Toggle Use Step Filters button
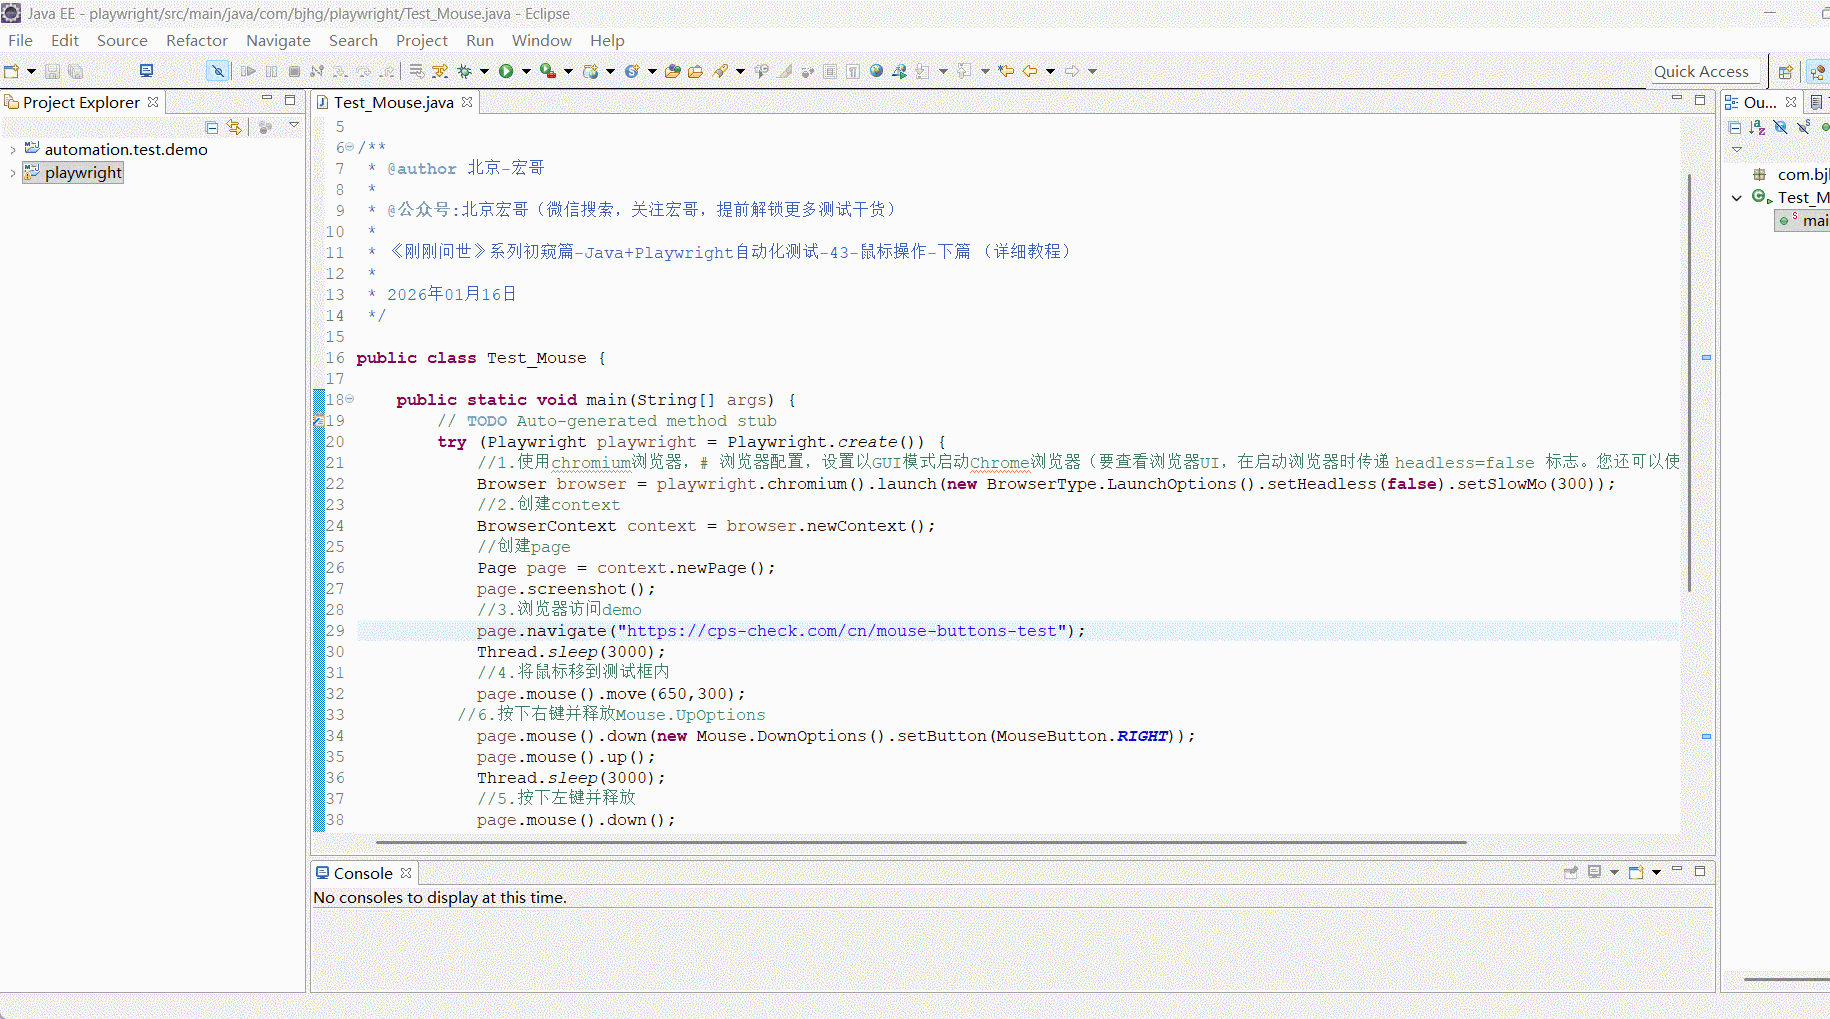Screen dimensions: 1830x1019 pyautogui.click(x=439, y=71)
